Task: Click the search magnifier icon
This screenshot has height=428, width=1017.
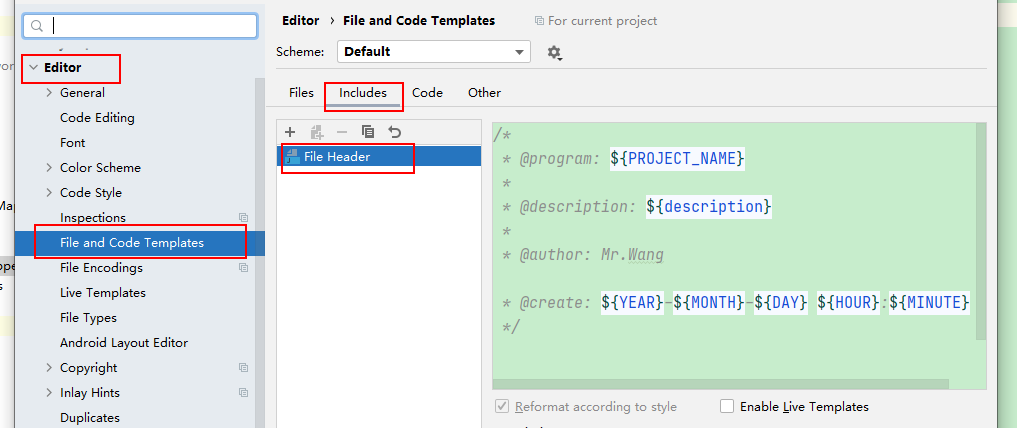Action: pyautogui.click(x=37, y=26)
